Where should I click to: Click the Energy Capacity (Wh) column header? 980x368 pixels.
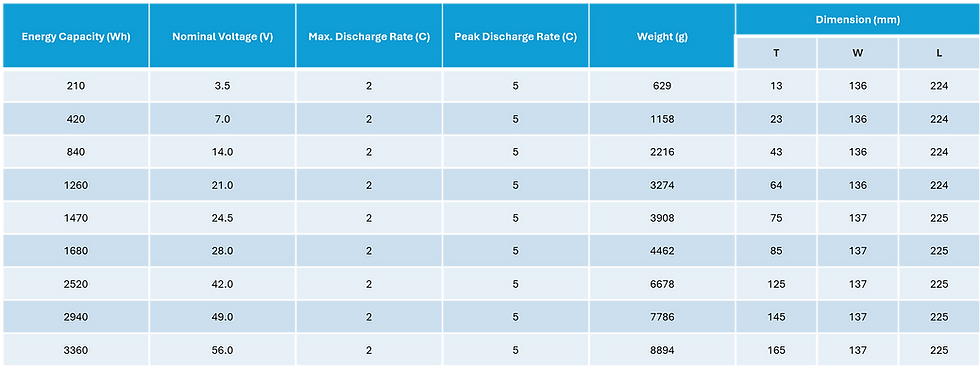tap(76, 36)
